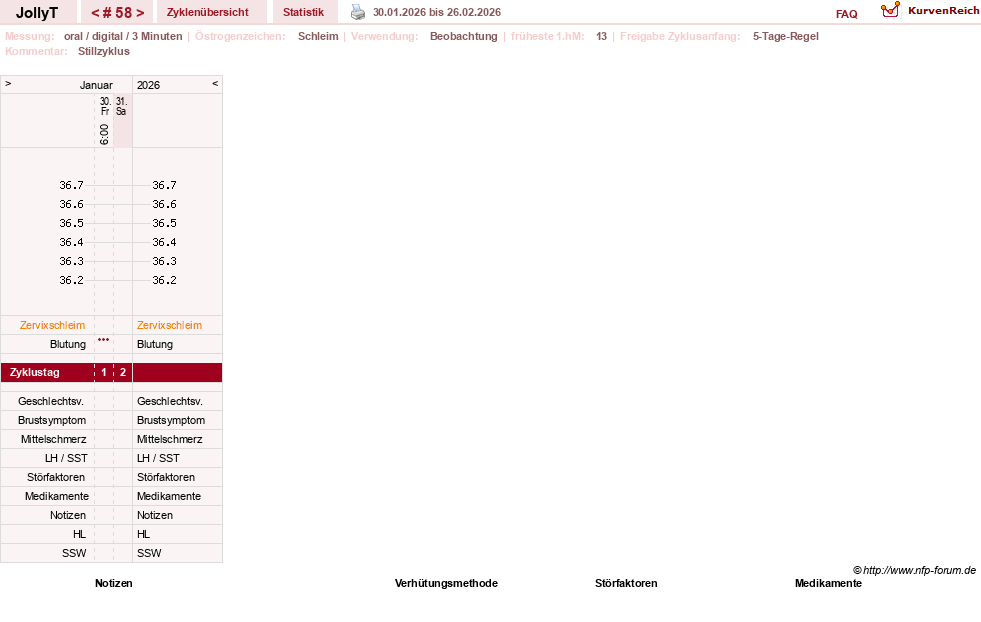981x622 pixels.
Task: Go to previous cycle with the left arrow
Action: [x=95, y=13]
